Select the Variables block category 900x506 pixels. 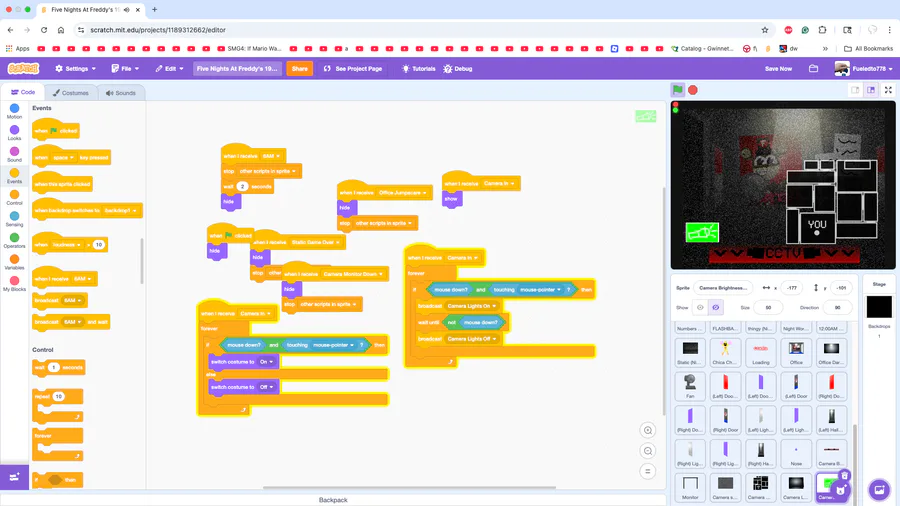click(14, 262)
